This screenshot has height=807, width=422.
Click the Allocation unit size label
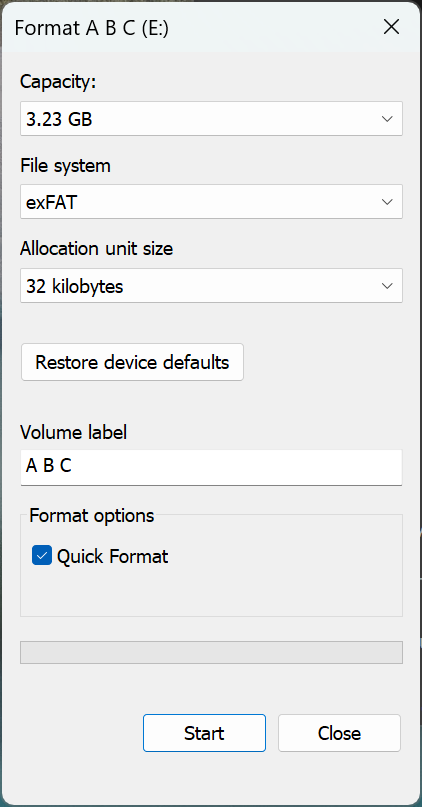[x=97, y=249]
